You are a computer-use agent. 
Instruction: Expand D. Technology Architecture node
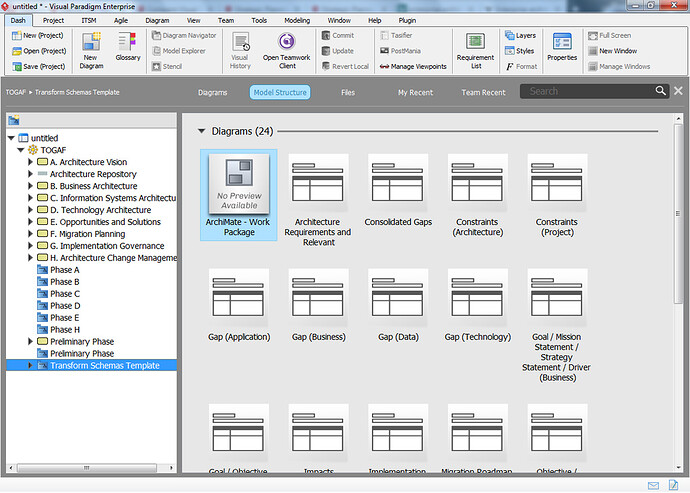coord(30,210)
